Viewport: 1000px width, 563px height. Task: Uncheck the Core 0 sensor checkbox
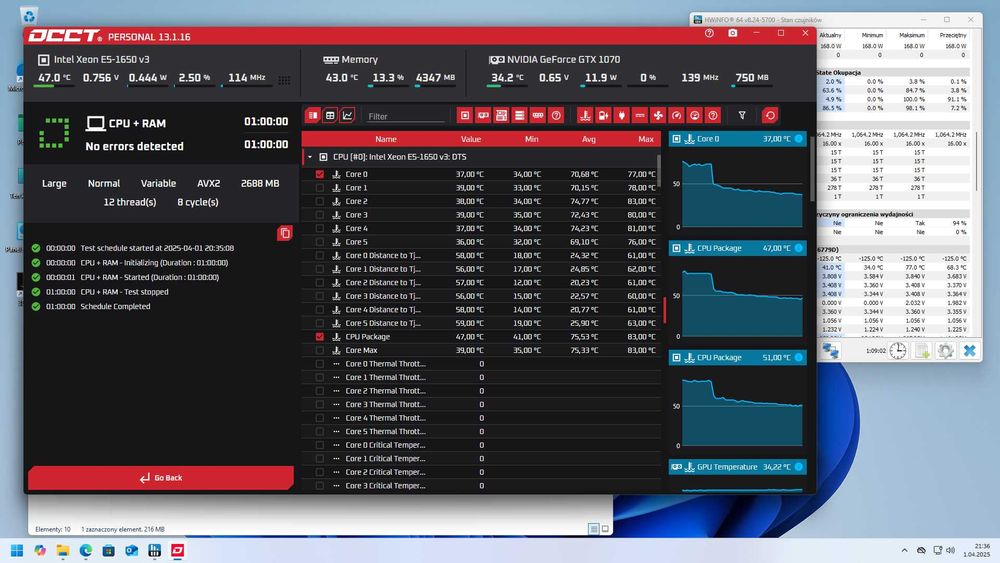click(x=320, y=174)
